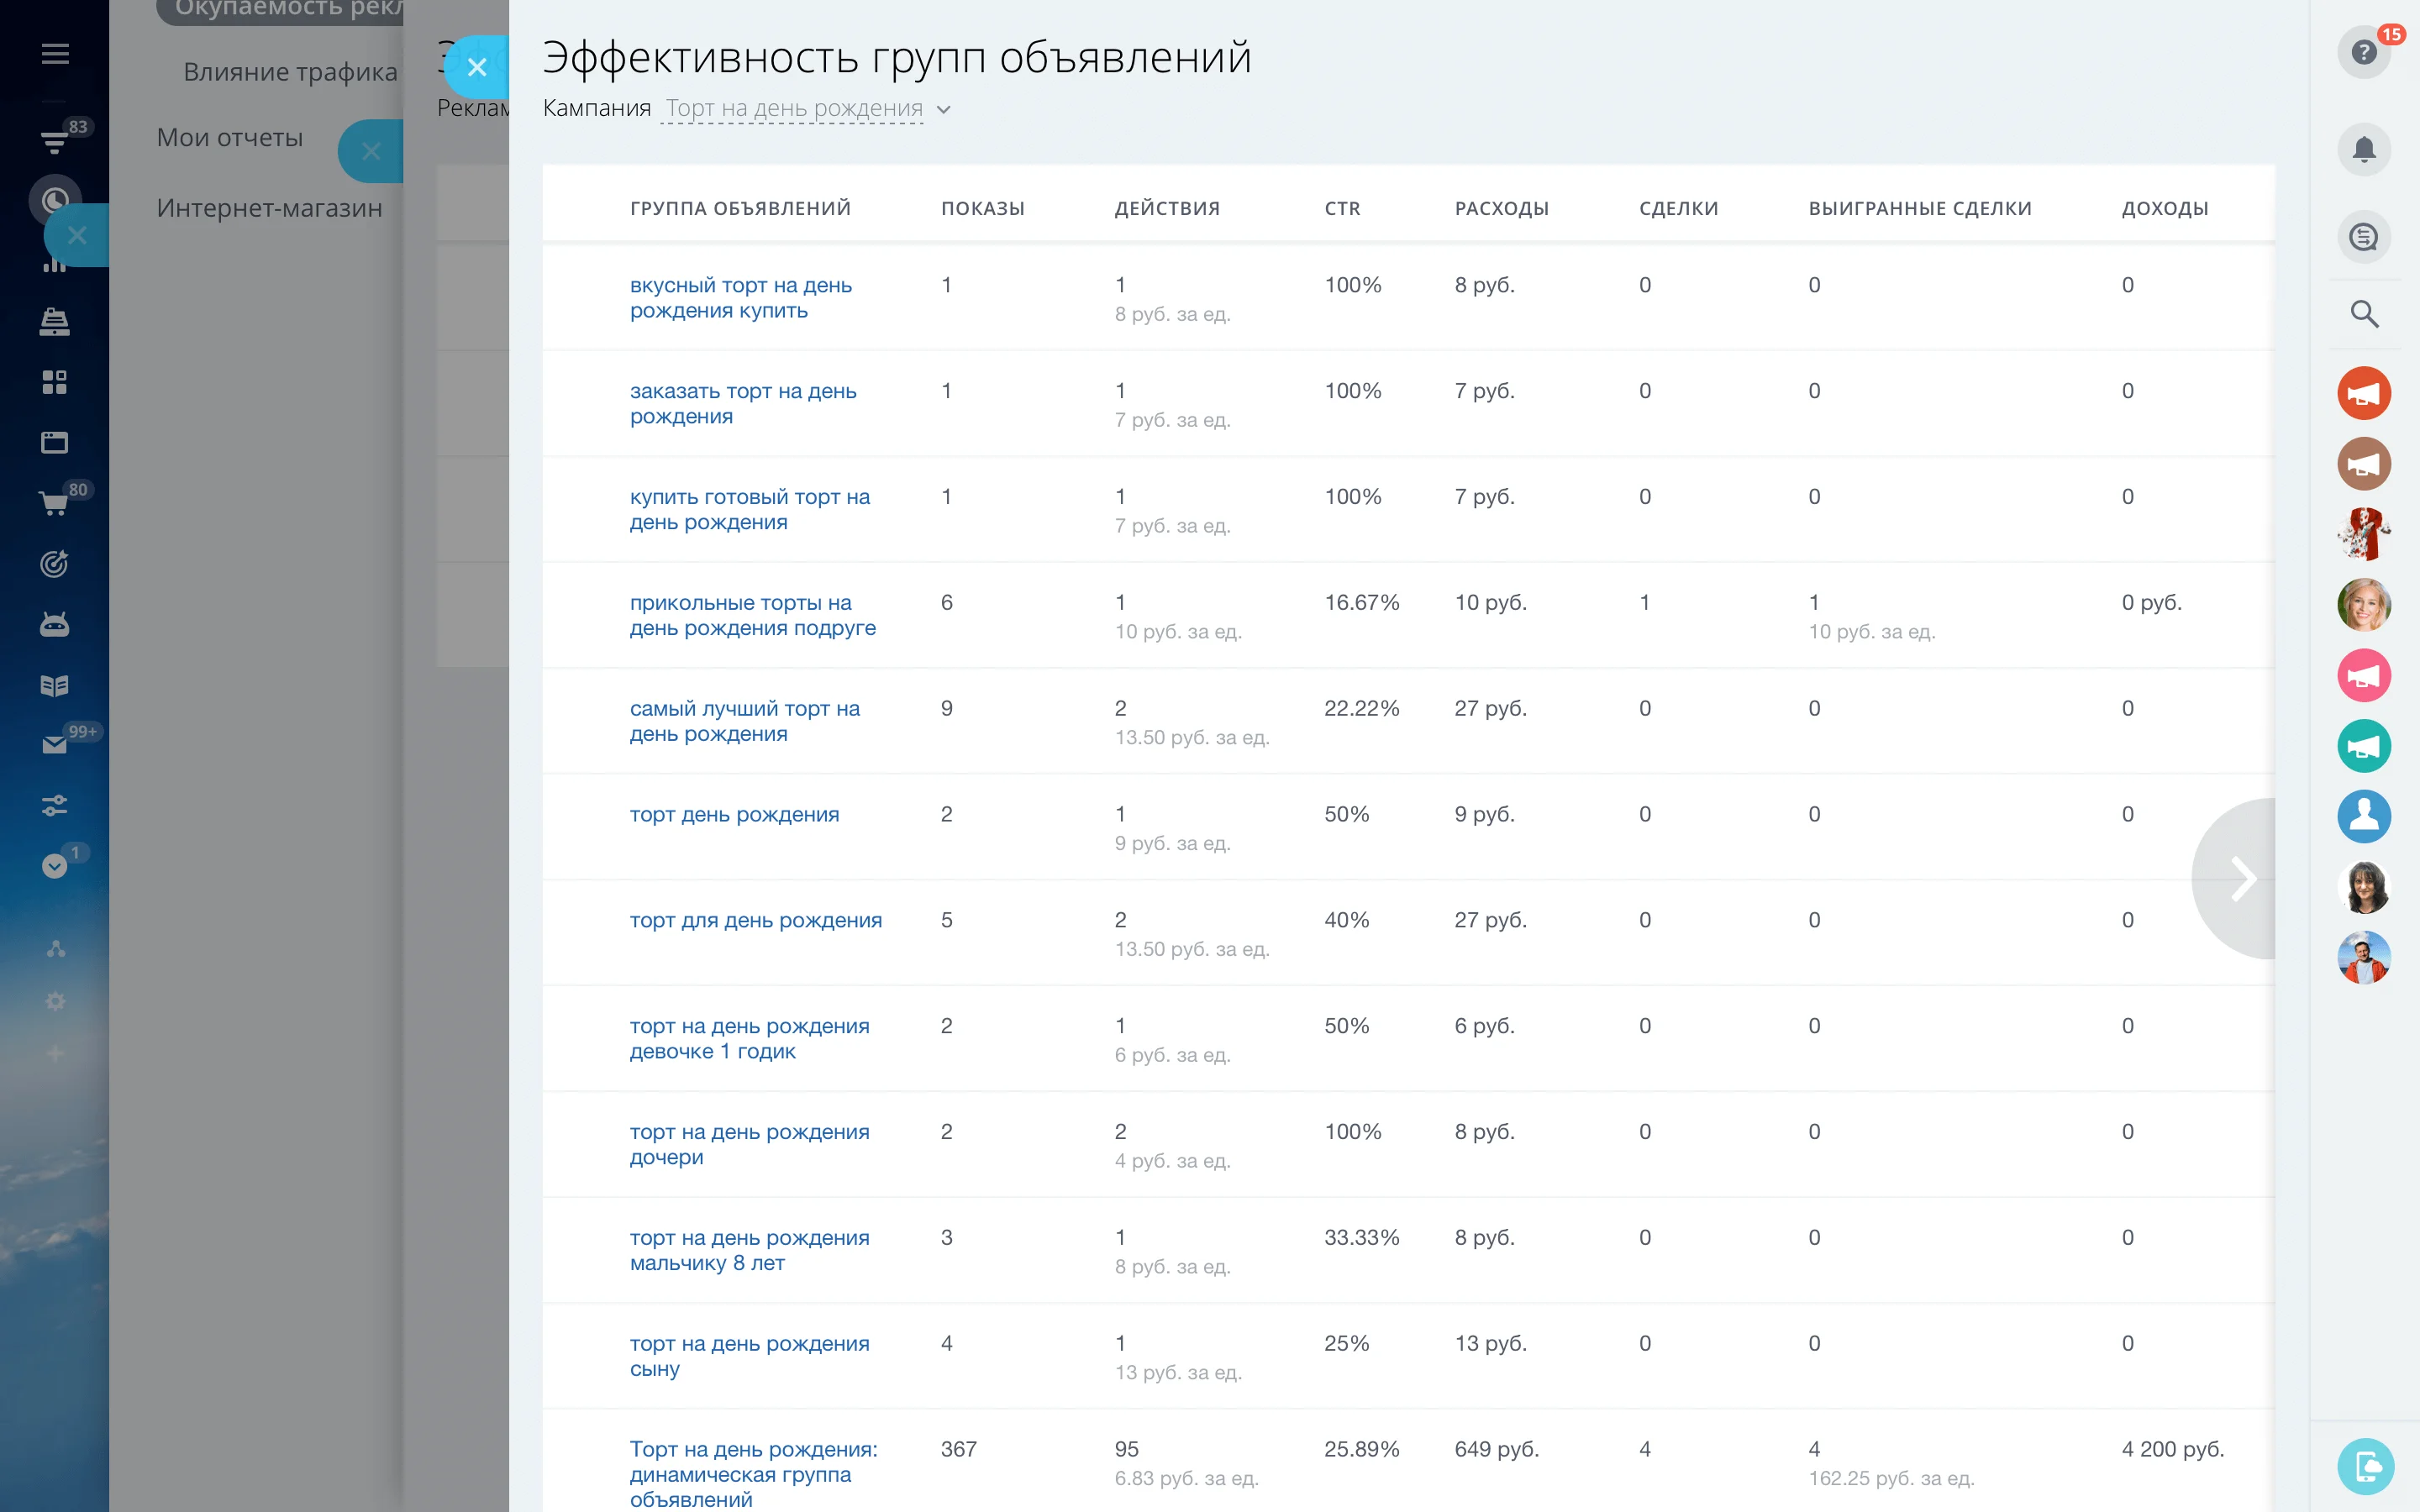This screenshot has height=1512, width=2420.
Task: Select the target goals icon in sidebar
Action: click(x=53, y=563)
